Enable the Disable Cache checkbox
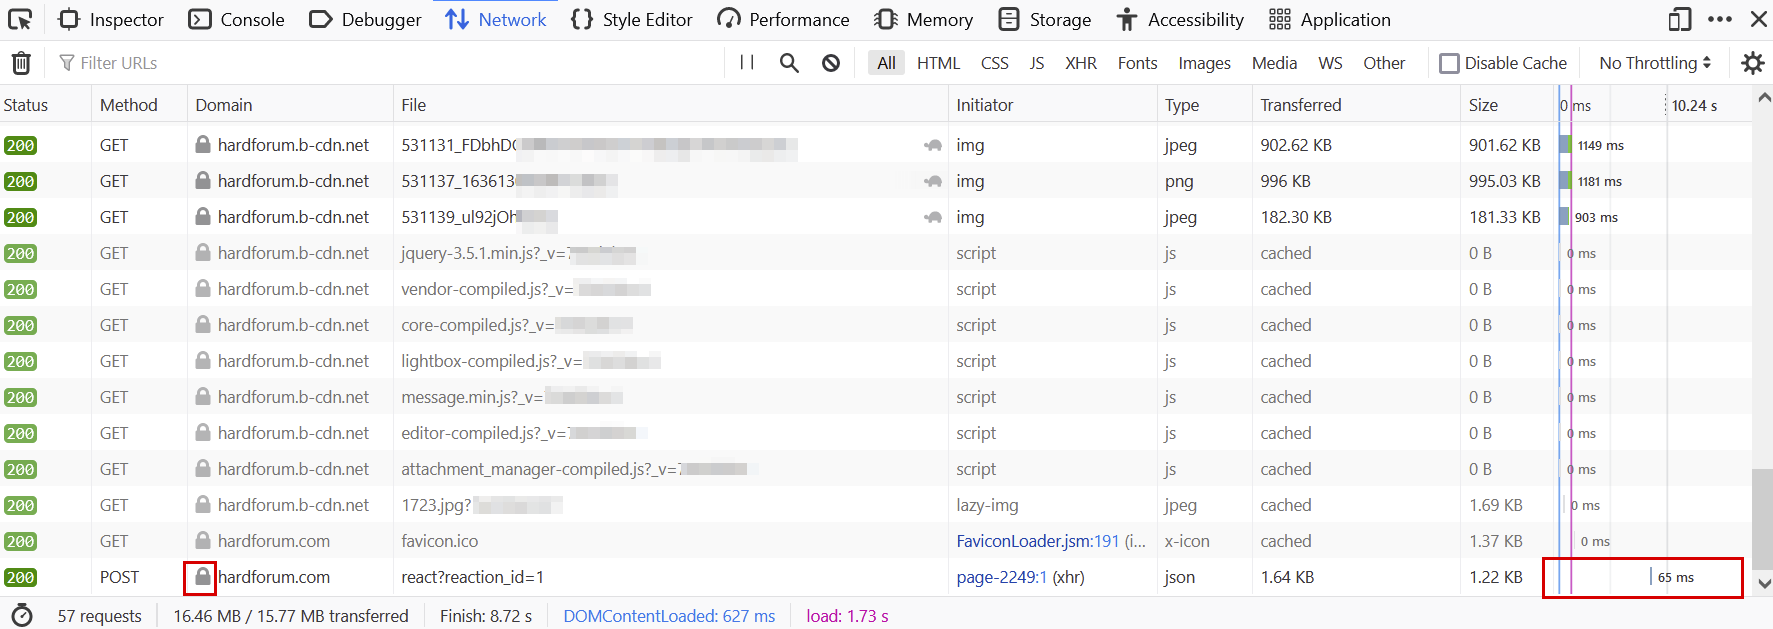Image resolution: width=1773 pixels, height=629 pixels. 1449,63
